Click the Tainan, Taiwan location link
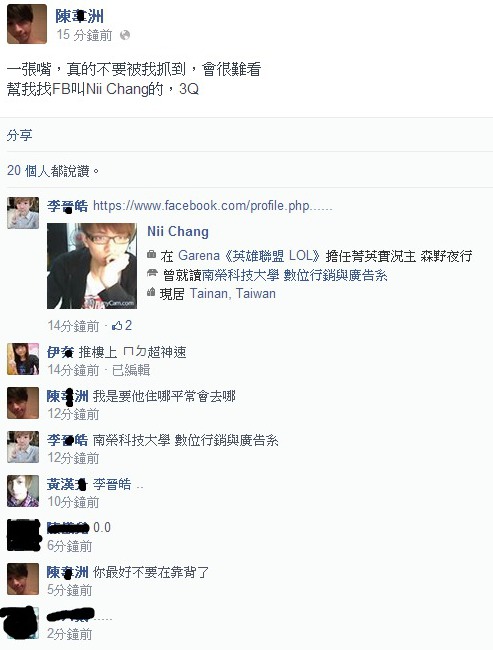The width and height of the screenshot is (493, 650). (233, 293)
